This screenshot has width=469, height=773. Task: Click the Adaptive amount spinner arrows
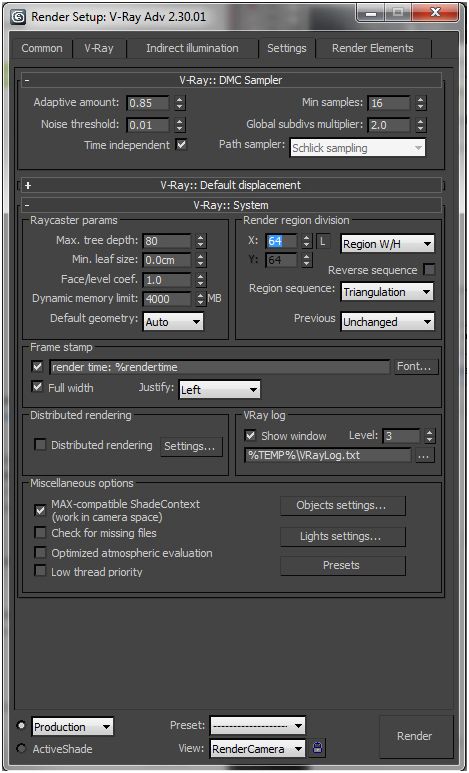(x=180, y=103)
